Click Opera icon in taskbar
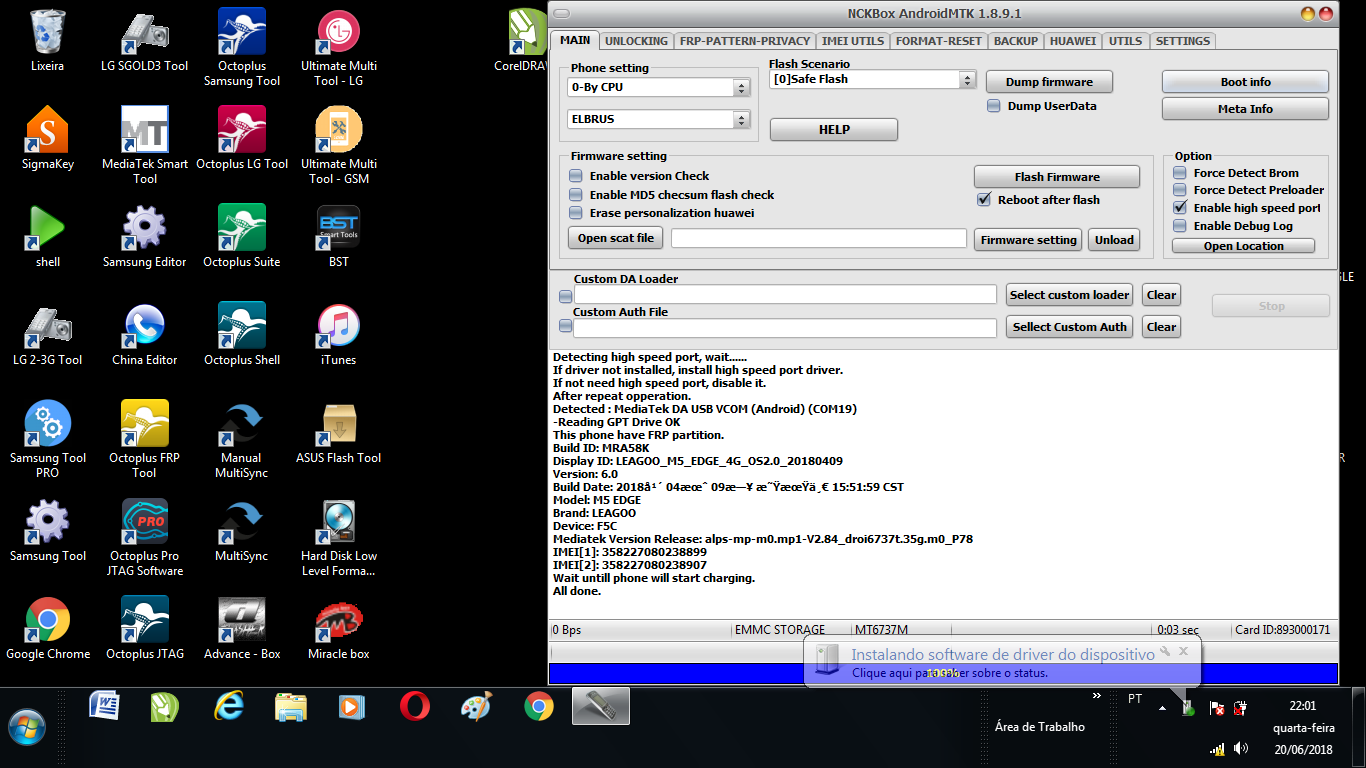Screen dimensions: 1366x768 [x=414, y=707]
